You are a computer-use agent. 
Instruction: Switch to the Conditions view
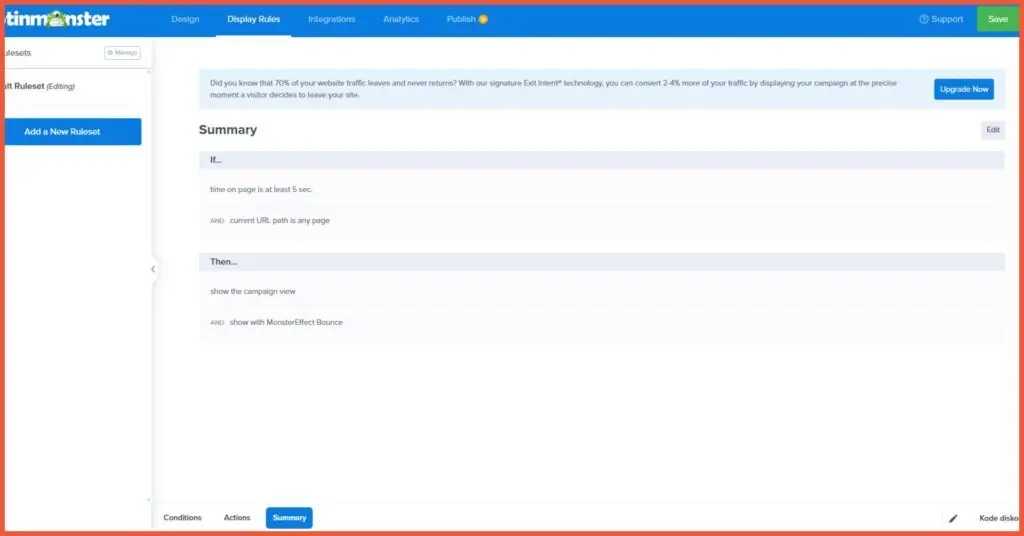click(x=182, y=518)
